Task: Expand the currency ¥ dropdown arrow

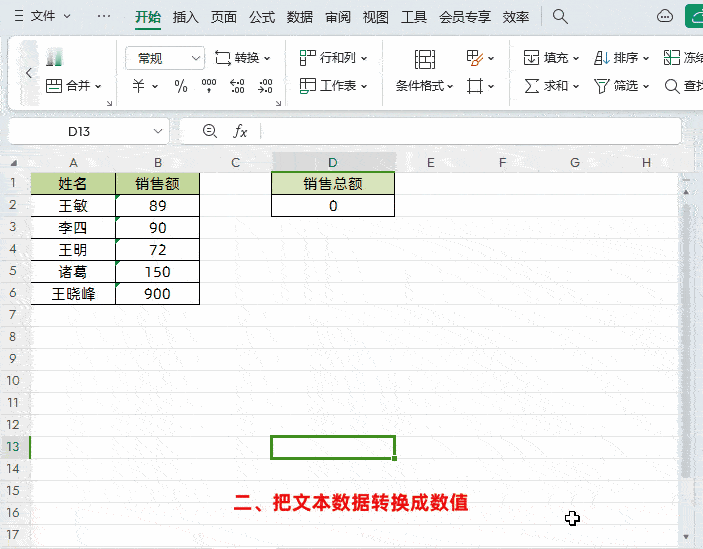Action: tap(155, 86)
